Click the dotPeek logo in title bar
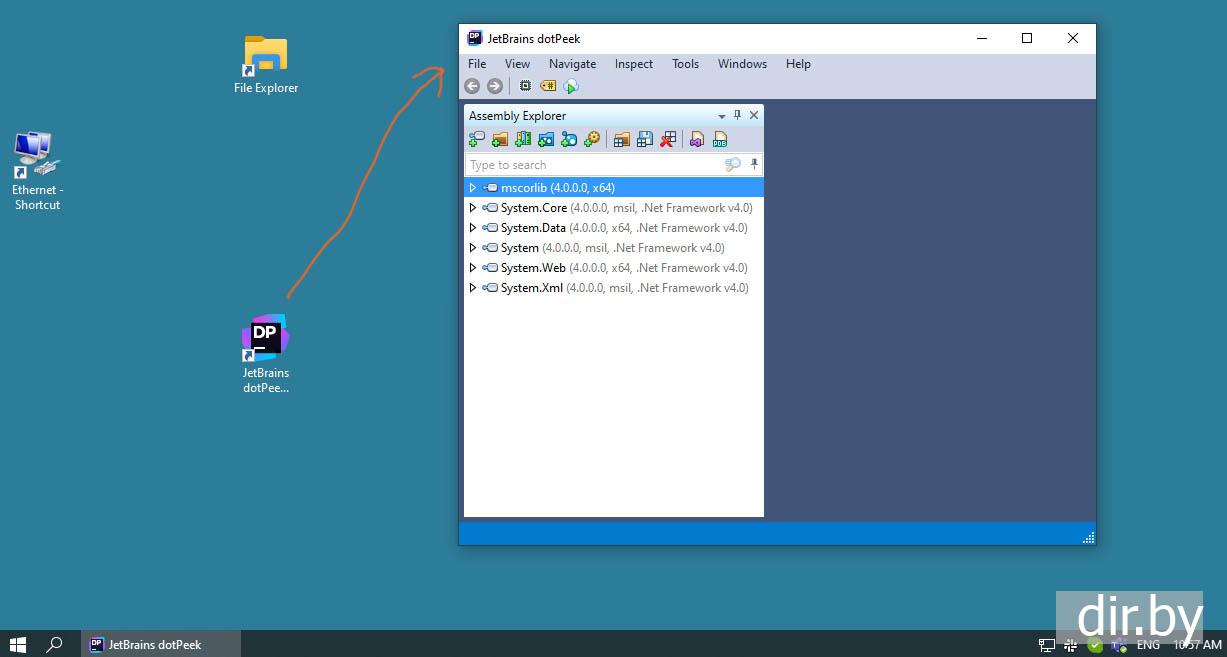Image resolution: width=1227 pixels, height=657 pixels. (x=475, y=38)
